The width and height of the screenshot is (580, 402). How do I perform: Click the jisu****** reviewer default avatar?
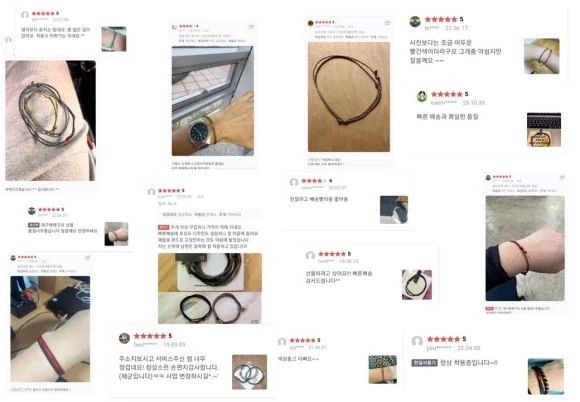(417, 341)
